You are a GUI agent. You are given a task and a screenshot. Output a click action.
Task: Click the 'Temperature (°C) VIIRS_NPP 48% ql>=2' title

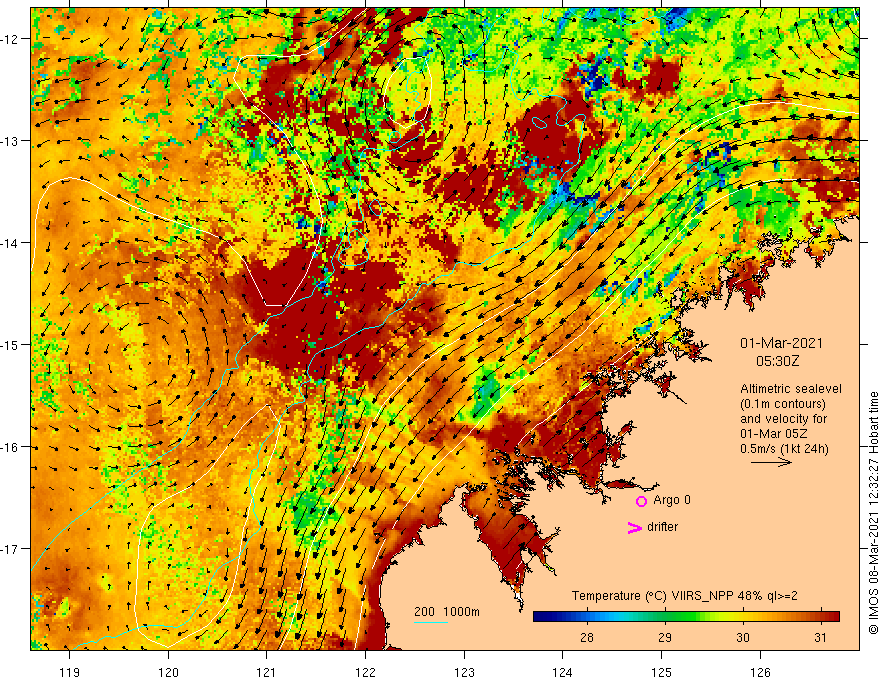pos(684,596)
